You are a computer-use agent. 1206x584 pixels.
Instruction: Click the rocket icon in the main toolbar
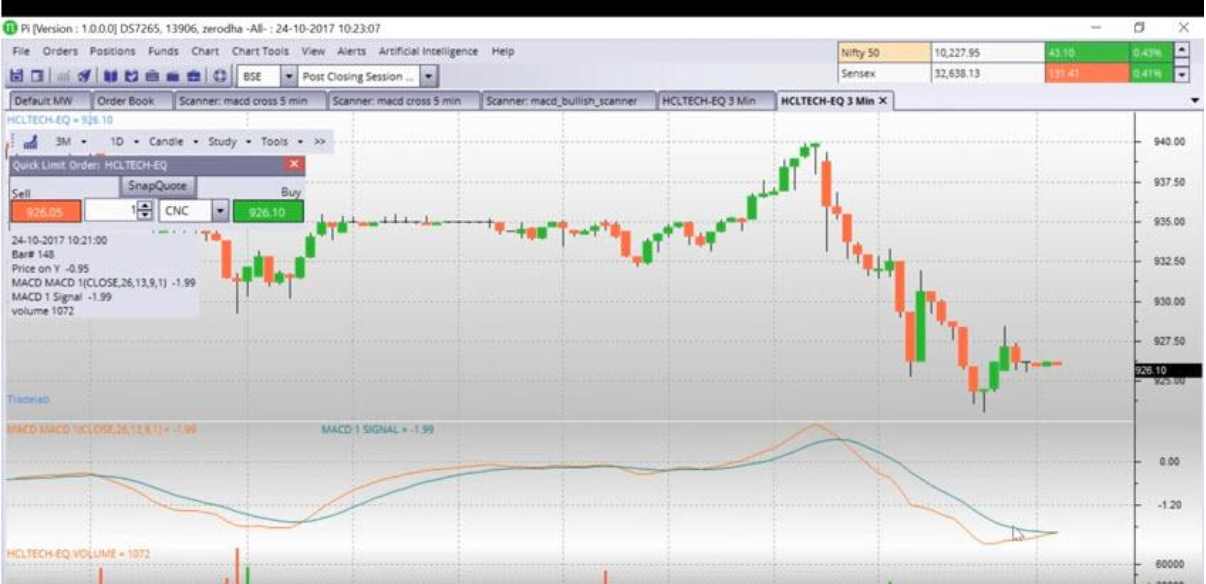click(x=85, y=76)
